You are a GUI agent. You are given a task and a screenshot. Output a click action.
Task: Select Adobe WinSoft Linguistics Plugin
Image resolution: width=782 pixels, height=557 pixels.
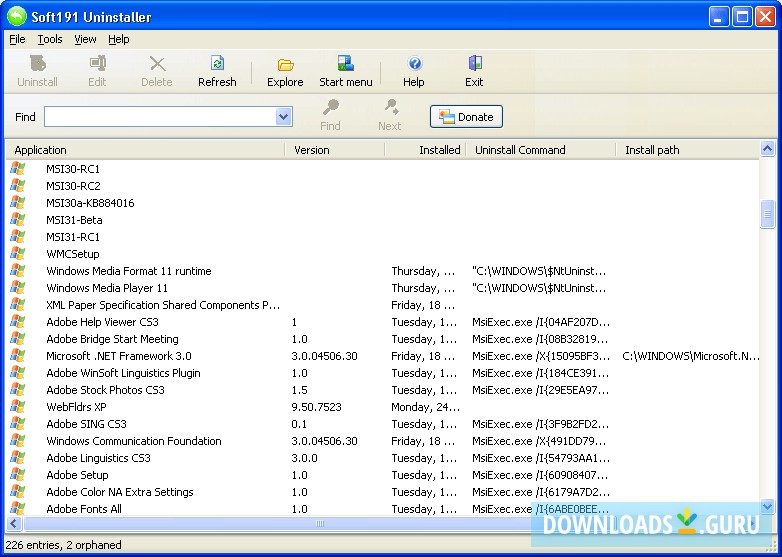[x=123, y=372]
